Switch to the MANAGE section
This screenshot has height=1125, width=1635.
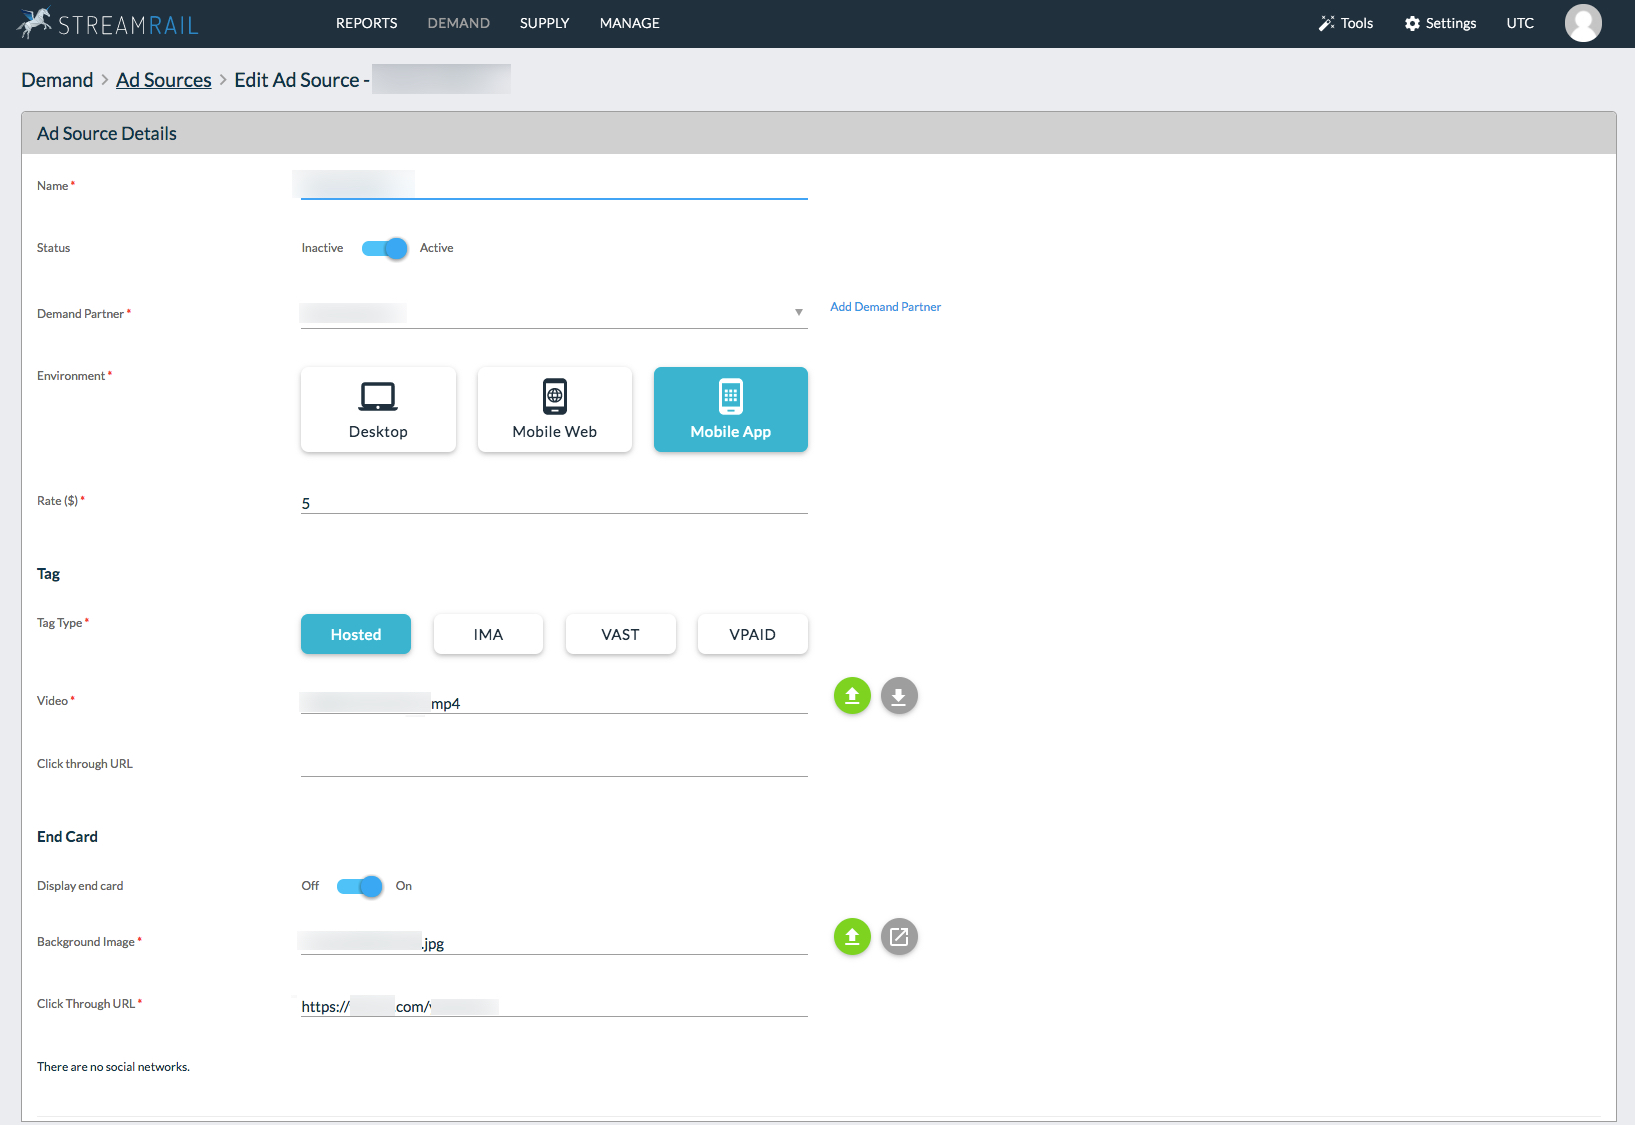click(629, 23)
